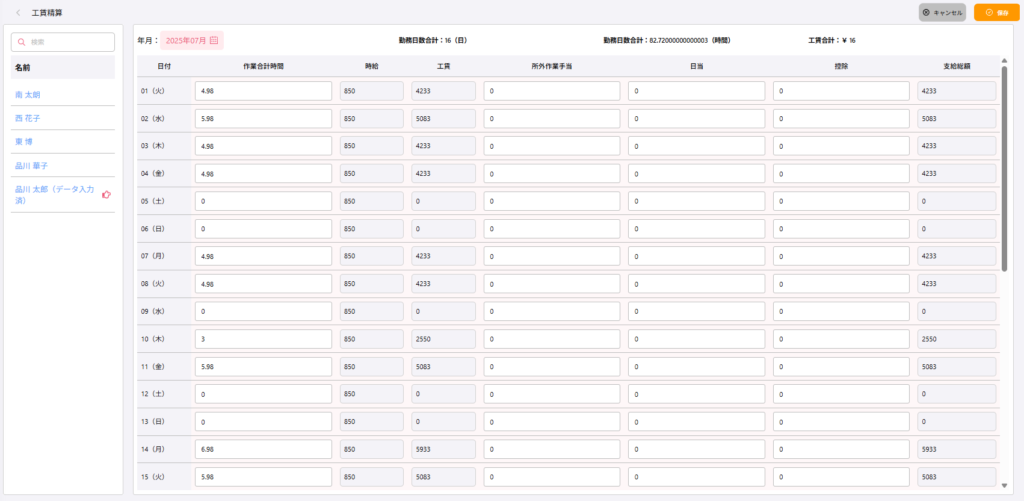
Task: Save with the orange 保存 button
Action: [x=997, y=12]
